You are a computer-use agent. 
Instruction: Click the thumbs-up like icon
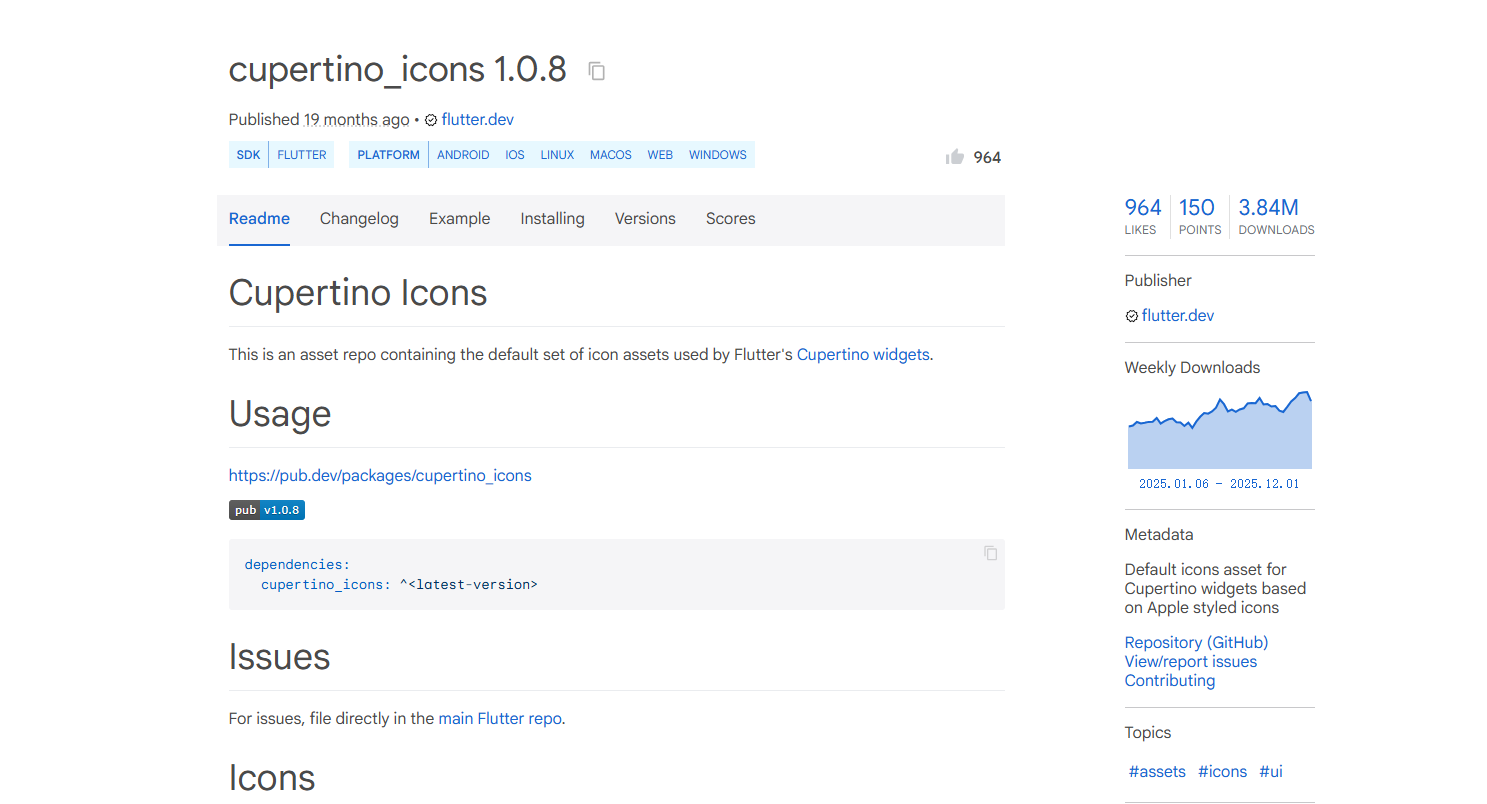click(955, 157)
